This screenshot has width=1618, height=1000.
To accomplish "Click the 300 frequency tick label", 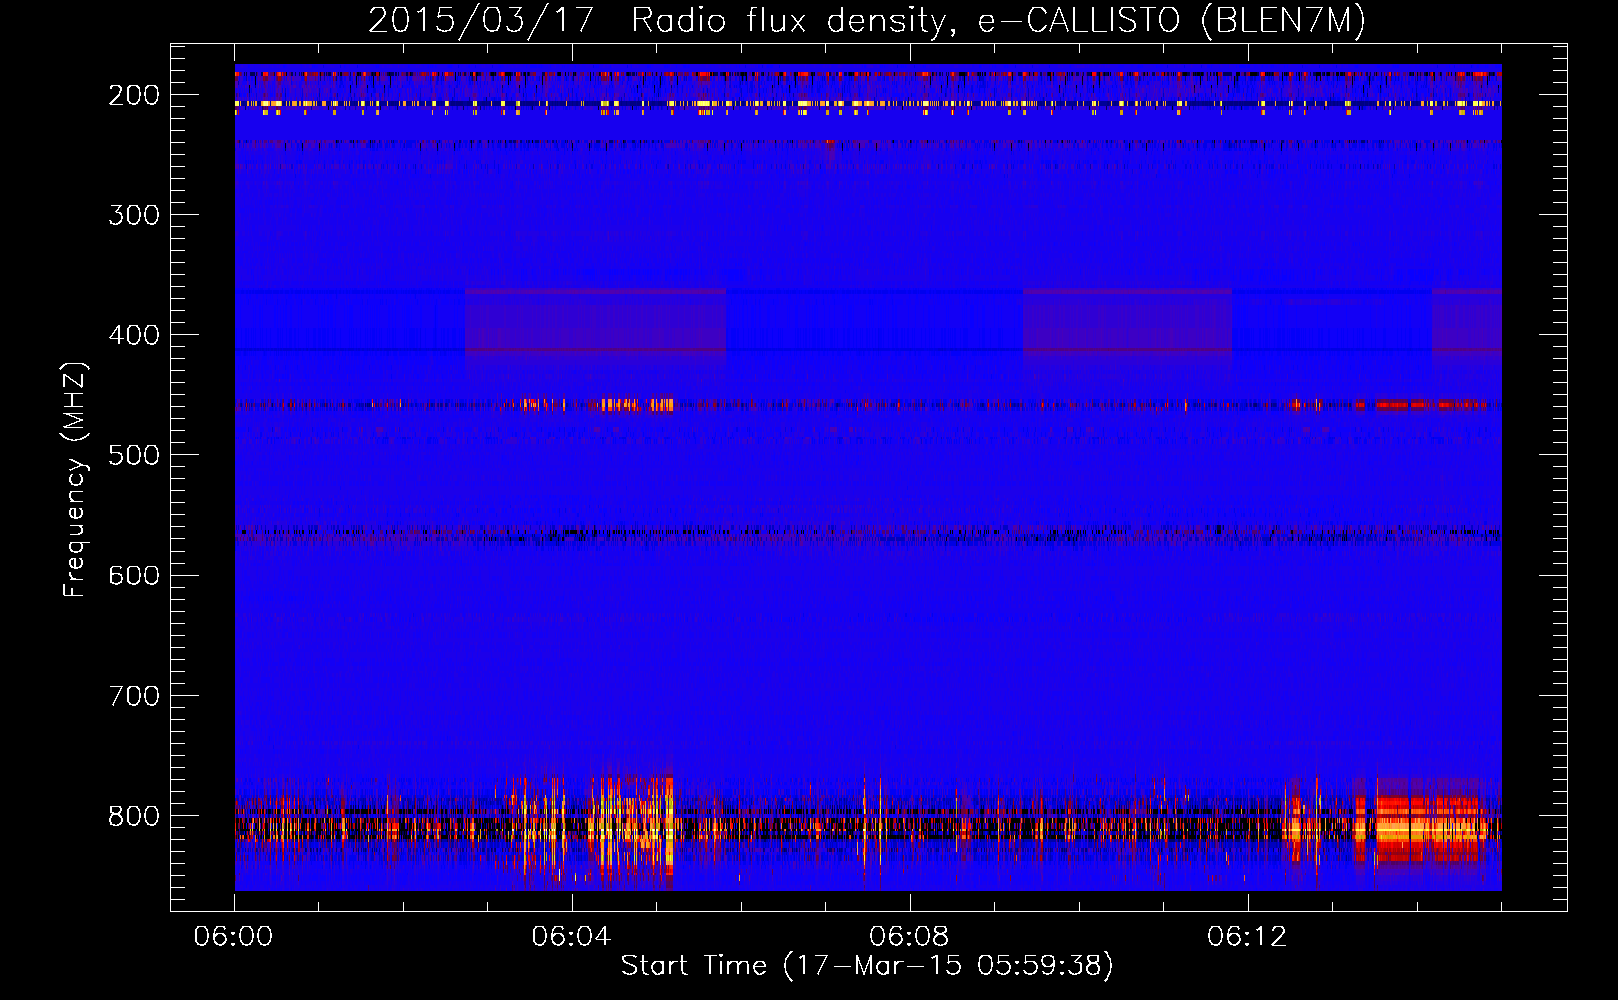I will (x=134, y=215).
